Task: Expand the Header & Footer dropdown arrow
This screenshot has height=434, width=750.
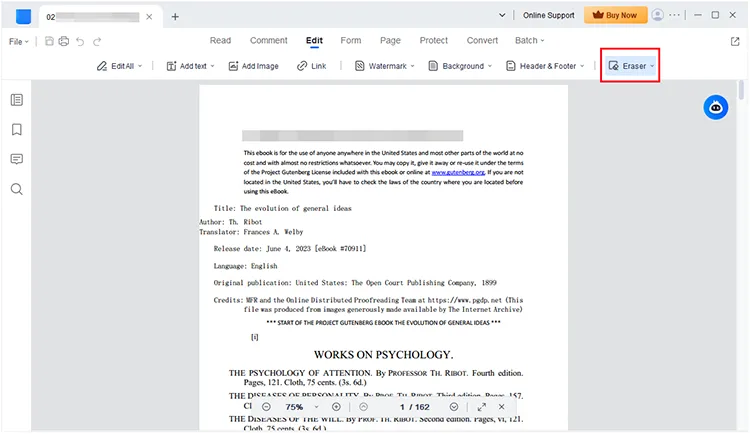Action: coord(582,66)
